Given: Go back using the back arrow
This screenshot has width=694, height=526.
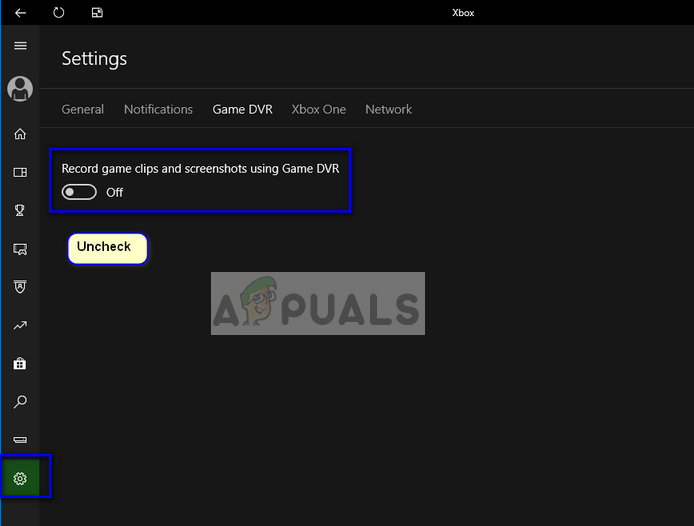Looking at the screenshot, I should [20, 13].
